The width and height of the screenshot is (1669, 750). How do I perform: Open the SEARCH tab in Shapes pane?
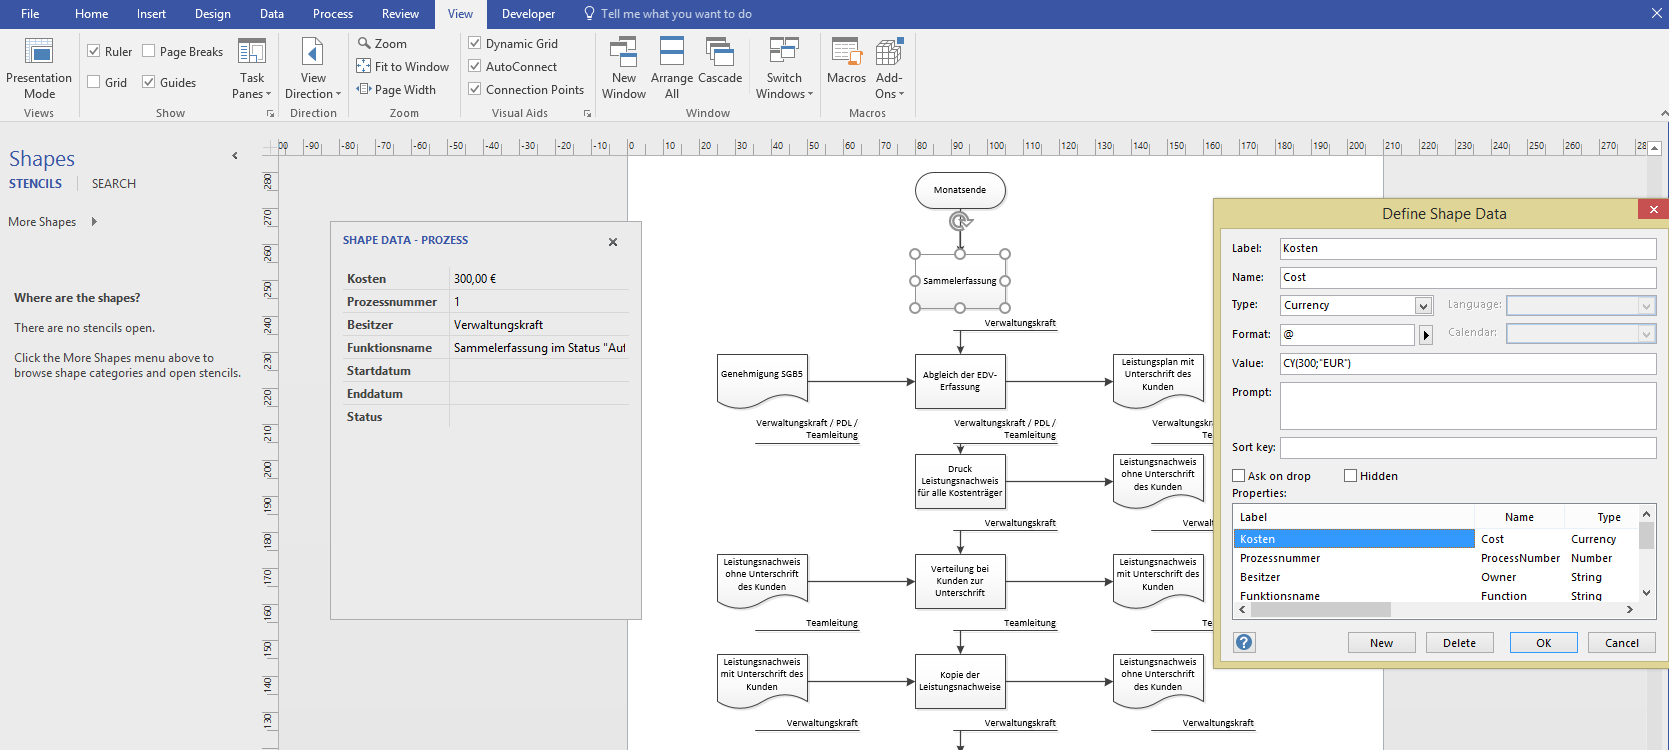114,184
